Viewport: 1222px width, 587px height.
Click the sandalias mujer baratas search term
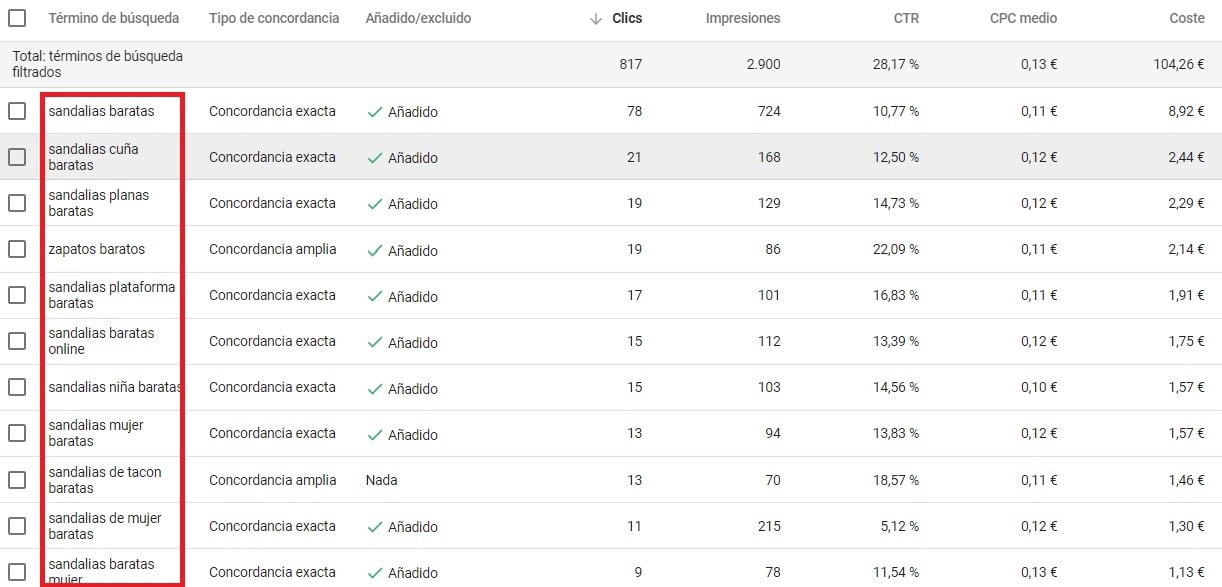coord(96,433)
